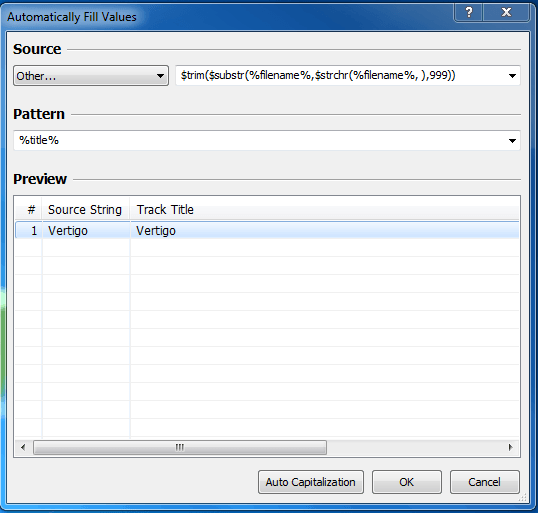The image size is (538, 513).
Task: Confirm with the OK button
Action: coord(407,482)
